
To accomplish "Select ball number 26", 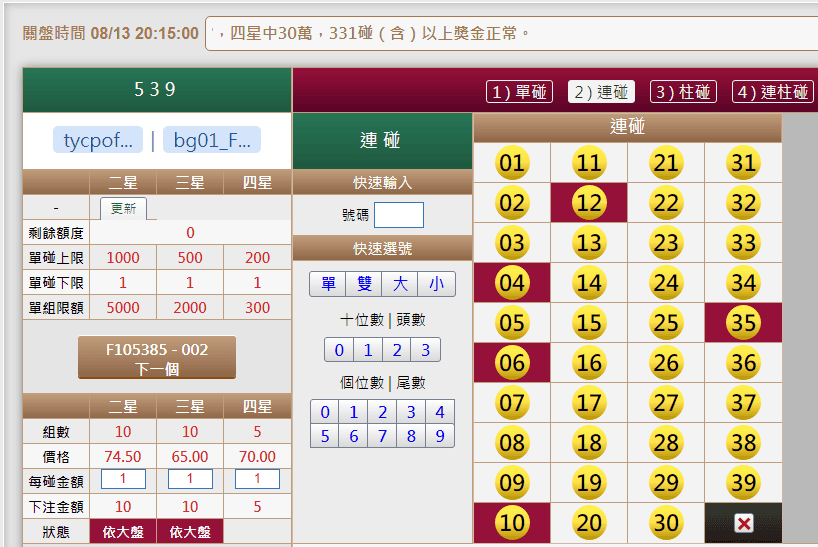I will click(666, 363).
